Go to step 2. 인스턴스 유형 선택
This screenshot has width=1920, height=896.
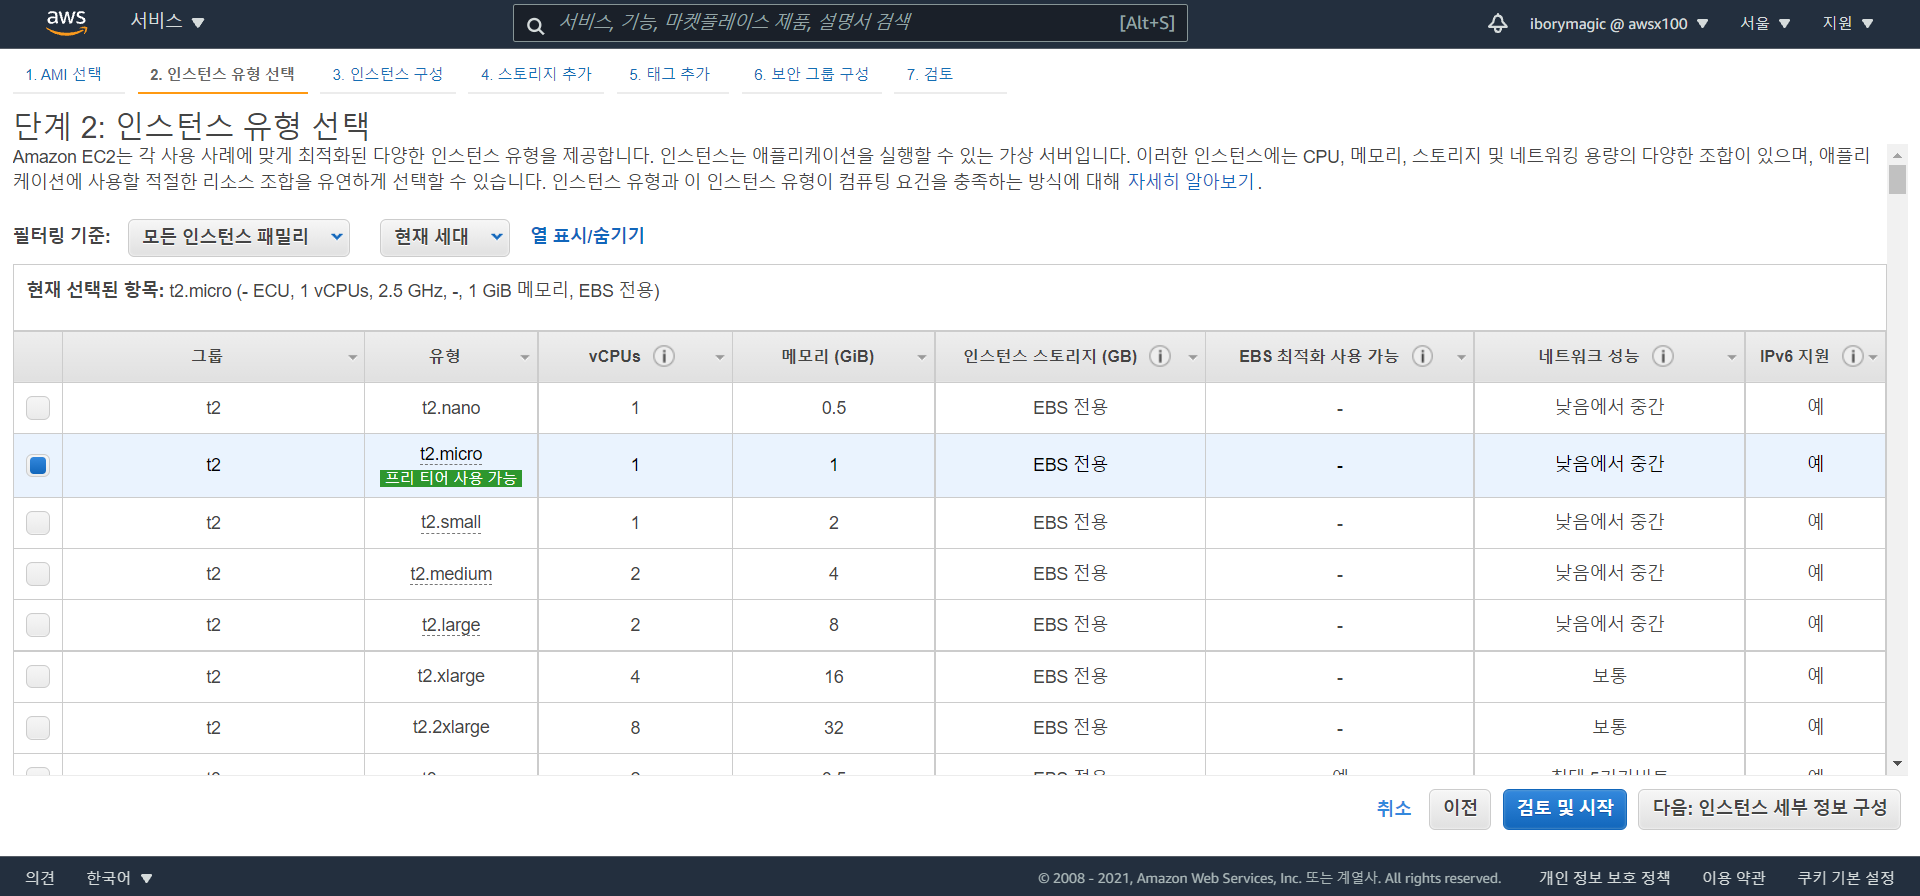(x=222, y=74)
